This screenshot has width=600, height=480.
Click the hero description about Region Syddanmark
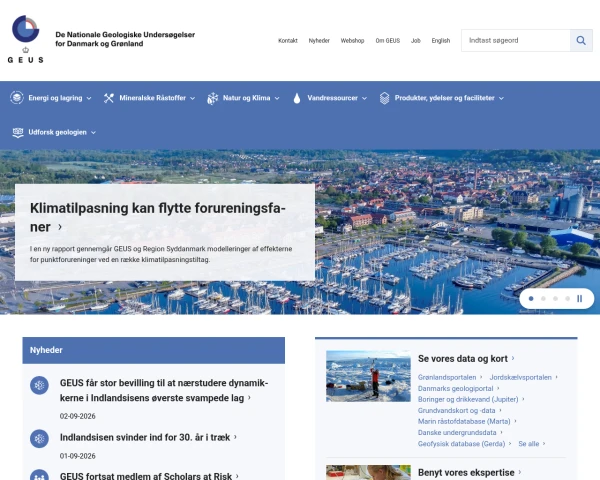click(161, 254)
